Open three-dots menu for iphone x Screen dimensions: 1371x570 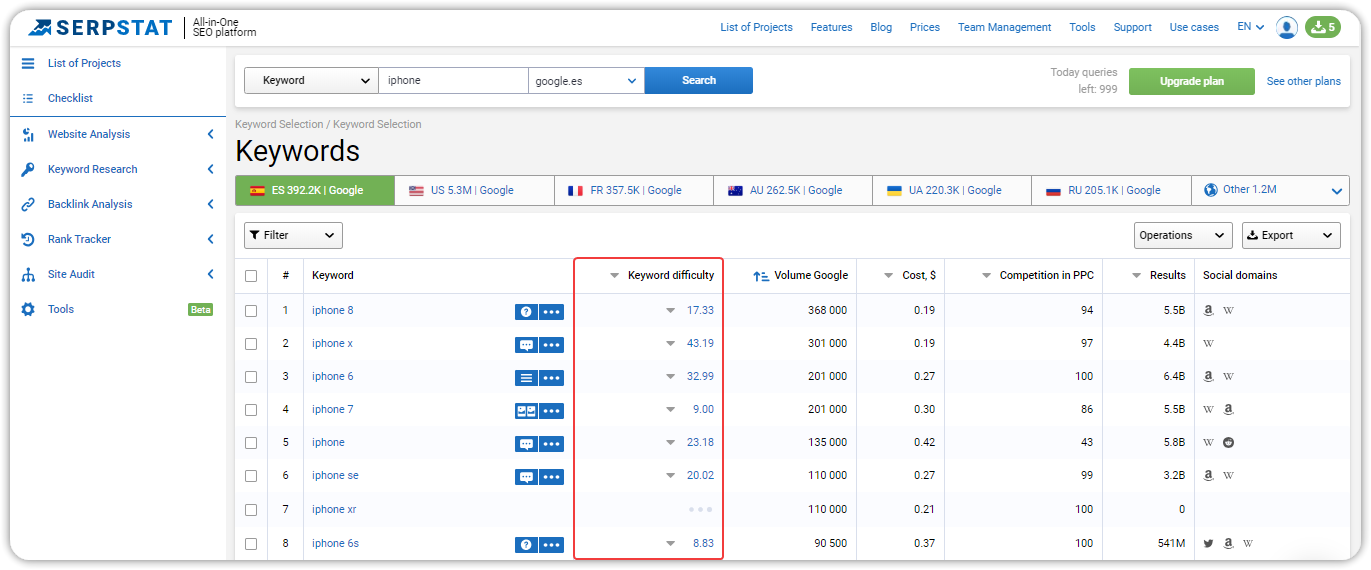click(x=551, y=344)
